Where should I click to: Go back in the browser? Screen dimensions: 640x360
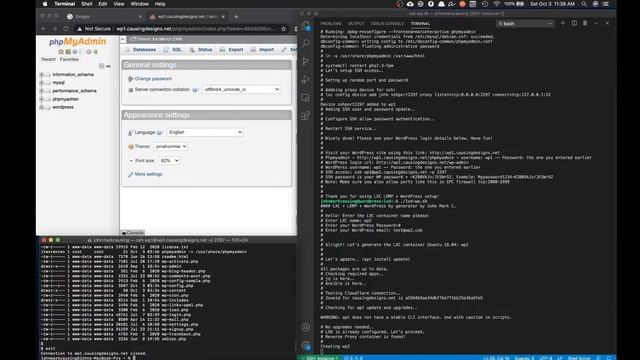(x=44, y=29)
